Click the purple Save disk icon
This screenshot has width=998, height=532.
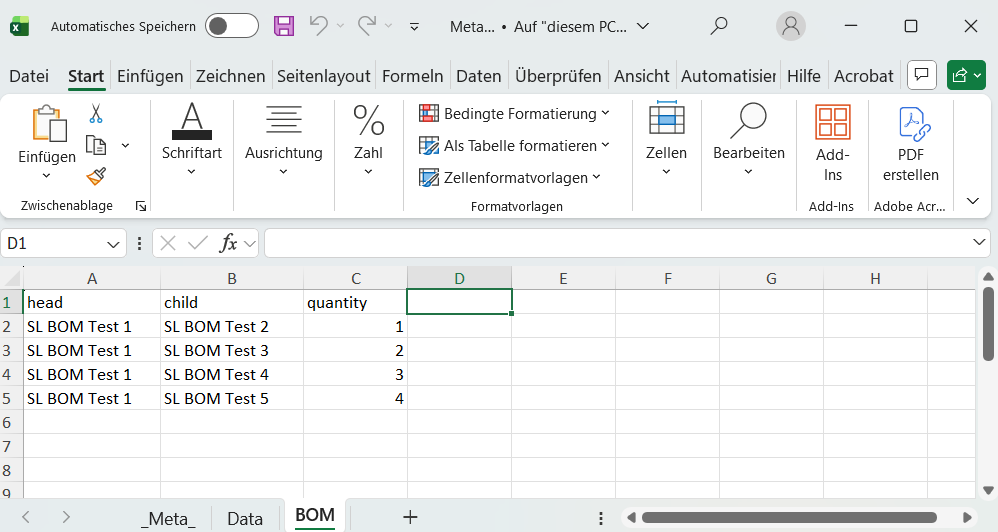click(x=284, y=26)
